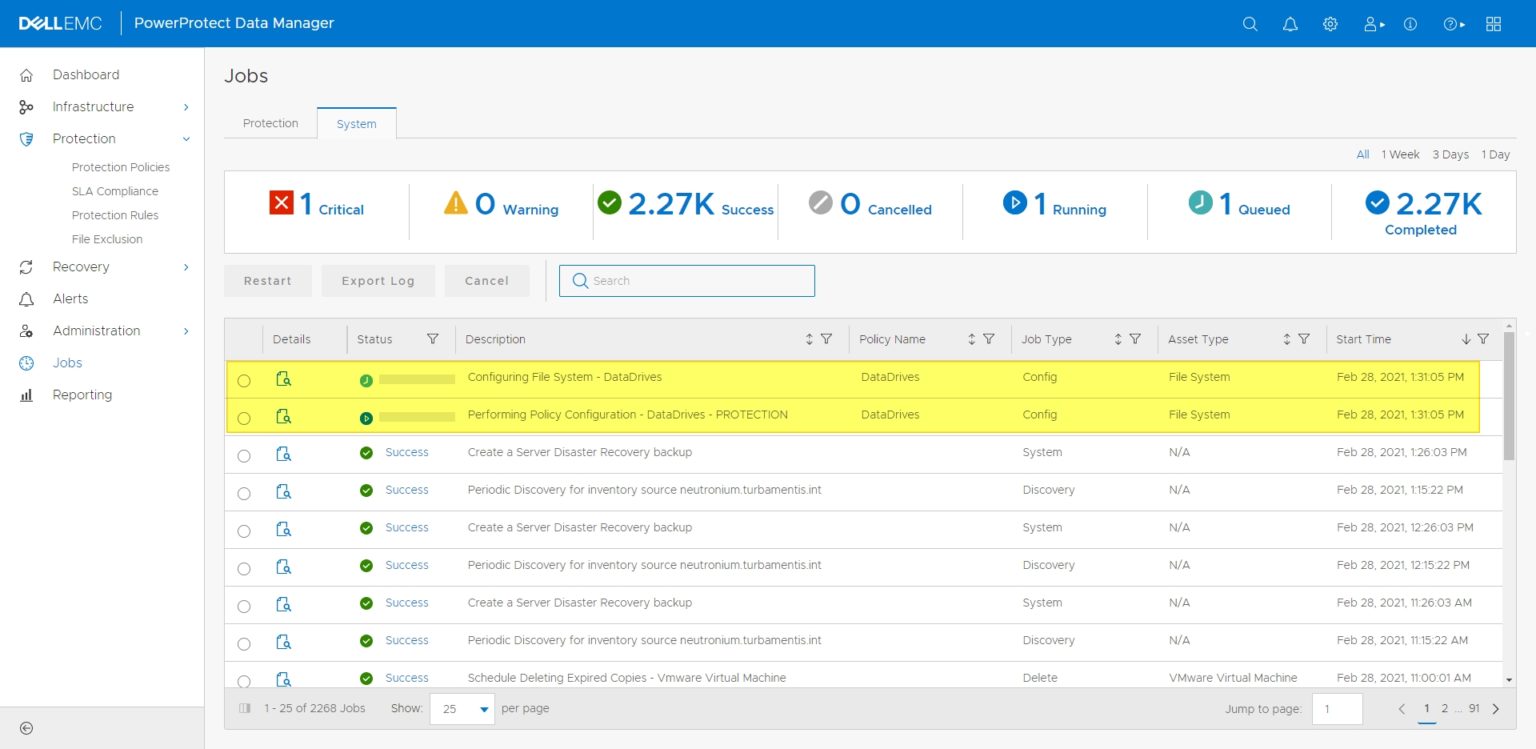The image size is (1536, 749).
Task: Open the per page count dropdown
Action: (x=462, y=709)
